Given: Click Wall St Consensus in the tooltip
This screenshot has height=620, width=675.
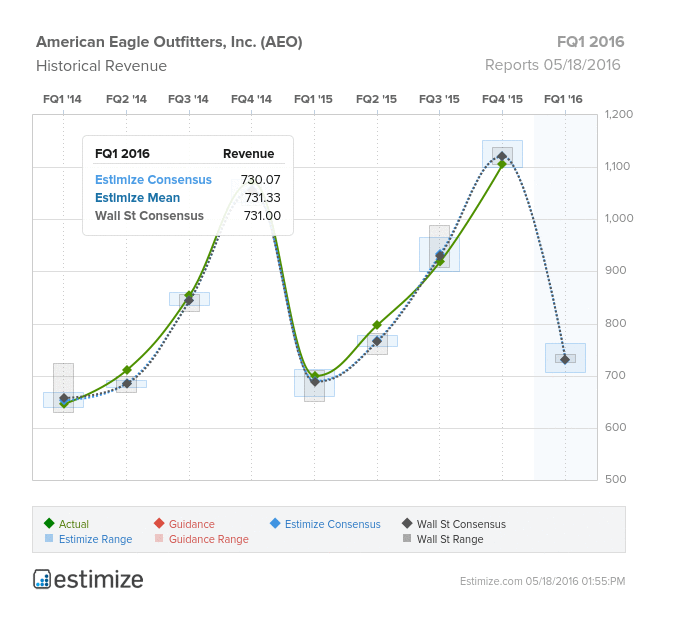Looking at the screenshot, I should click(x=149, y=216).
